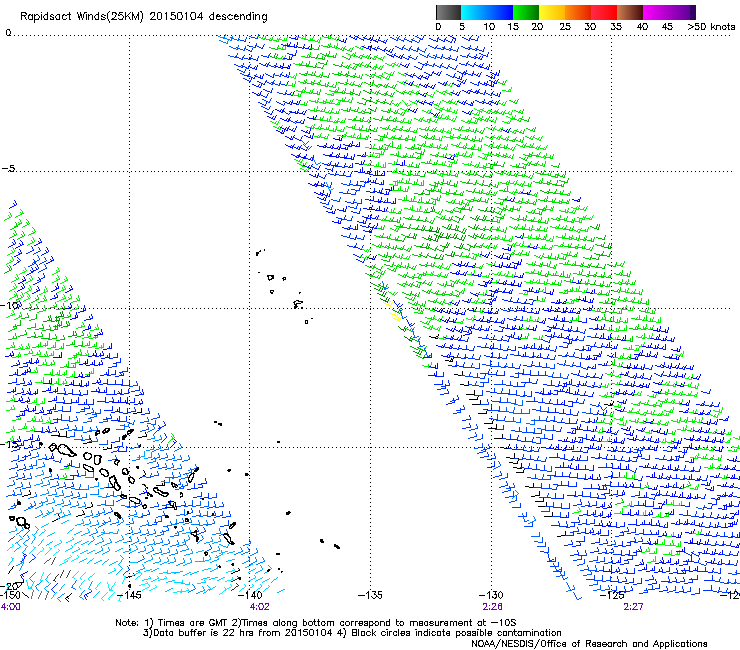
Task: Click the '10' label under the color bar
Action: click(x=489, y=27)
